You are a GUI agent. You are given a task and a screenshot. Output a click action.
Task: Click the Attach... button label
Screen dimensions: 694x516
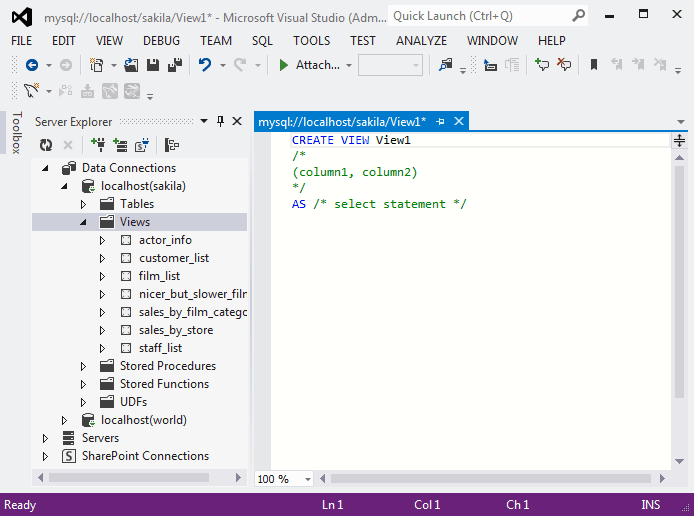(317, 65)
